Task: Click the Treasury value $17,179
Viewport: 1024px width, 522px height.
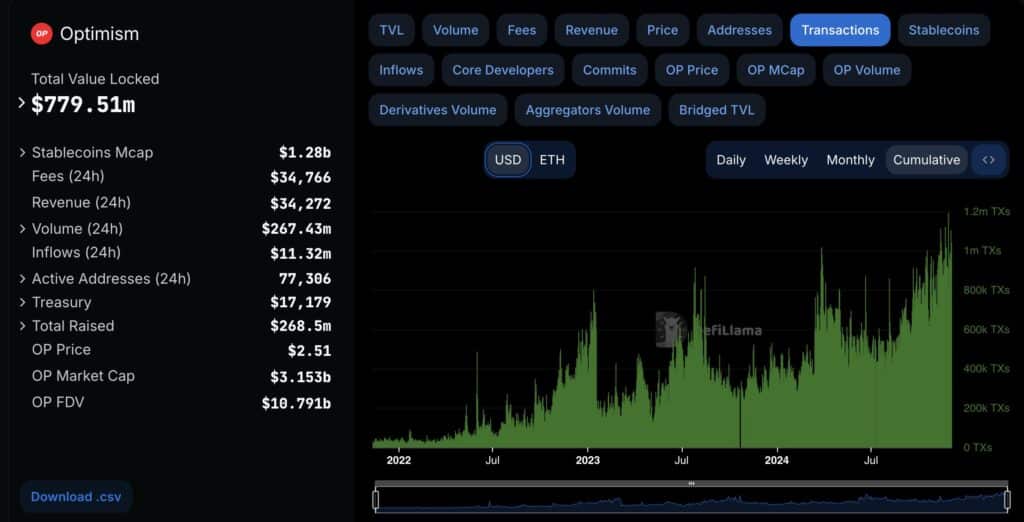Action: (300, 302)
